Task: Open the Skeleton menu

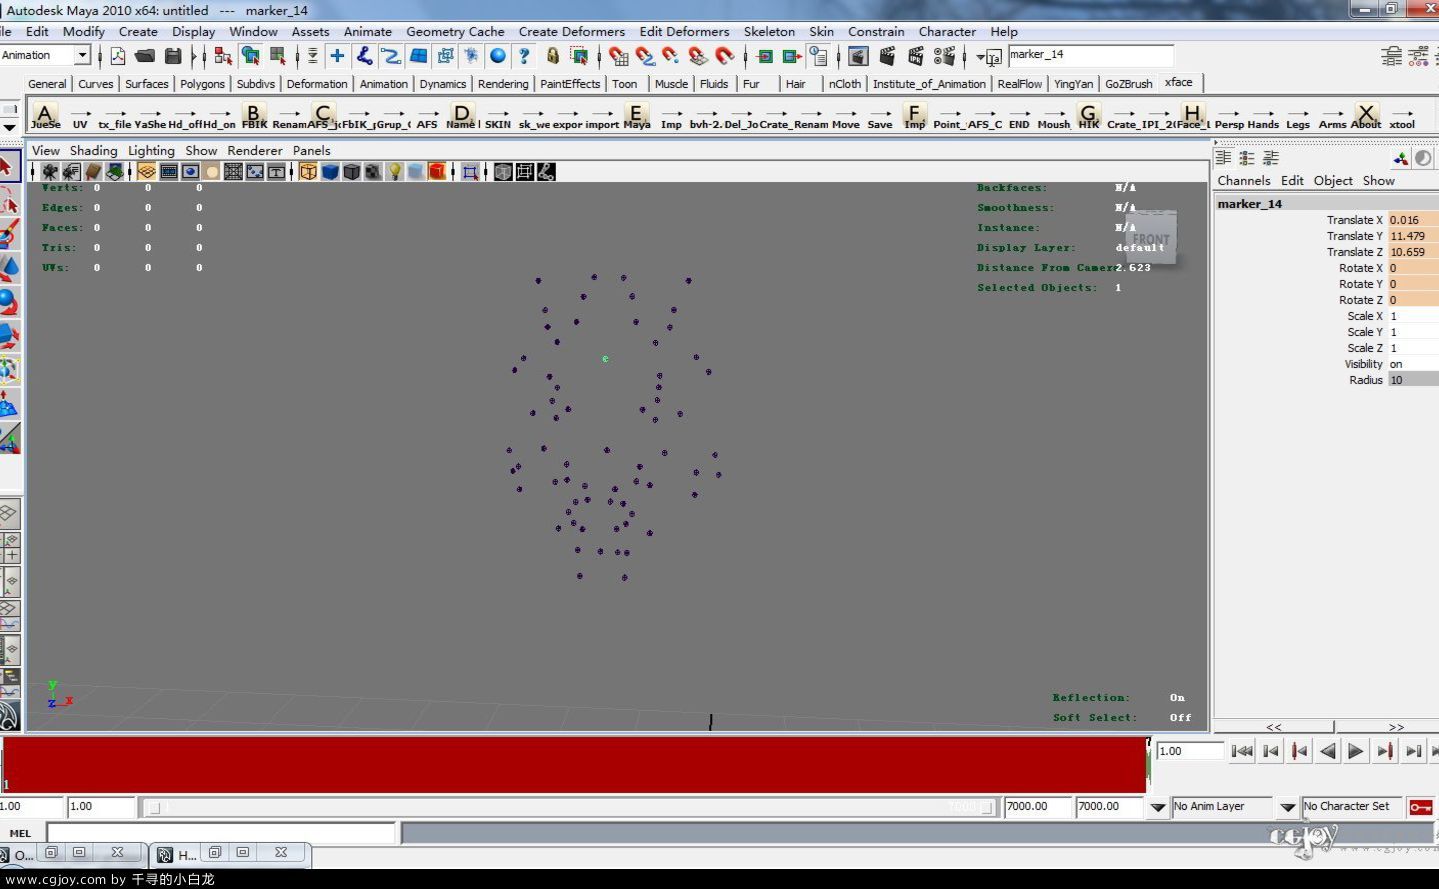Action: pyautogui.click(x=769, y=31)
